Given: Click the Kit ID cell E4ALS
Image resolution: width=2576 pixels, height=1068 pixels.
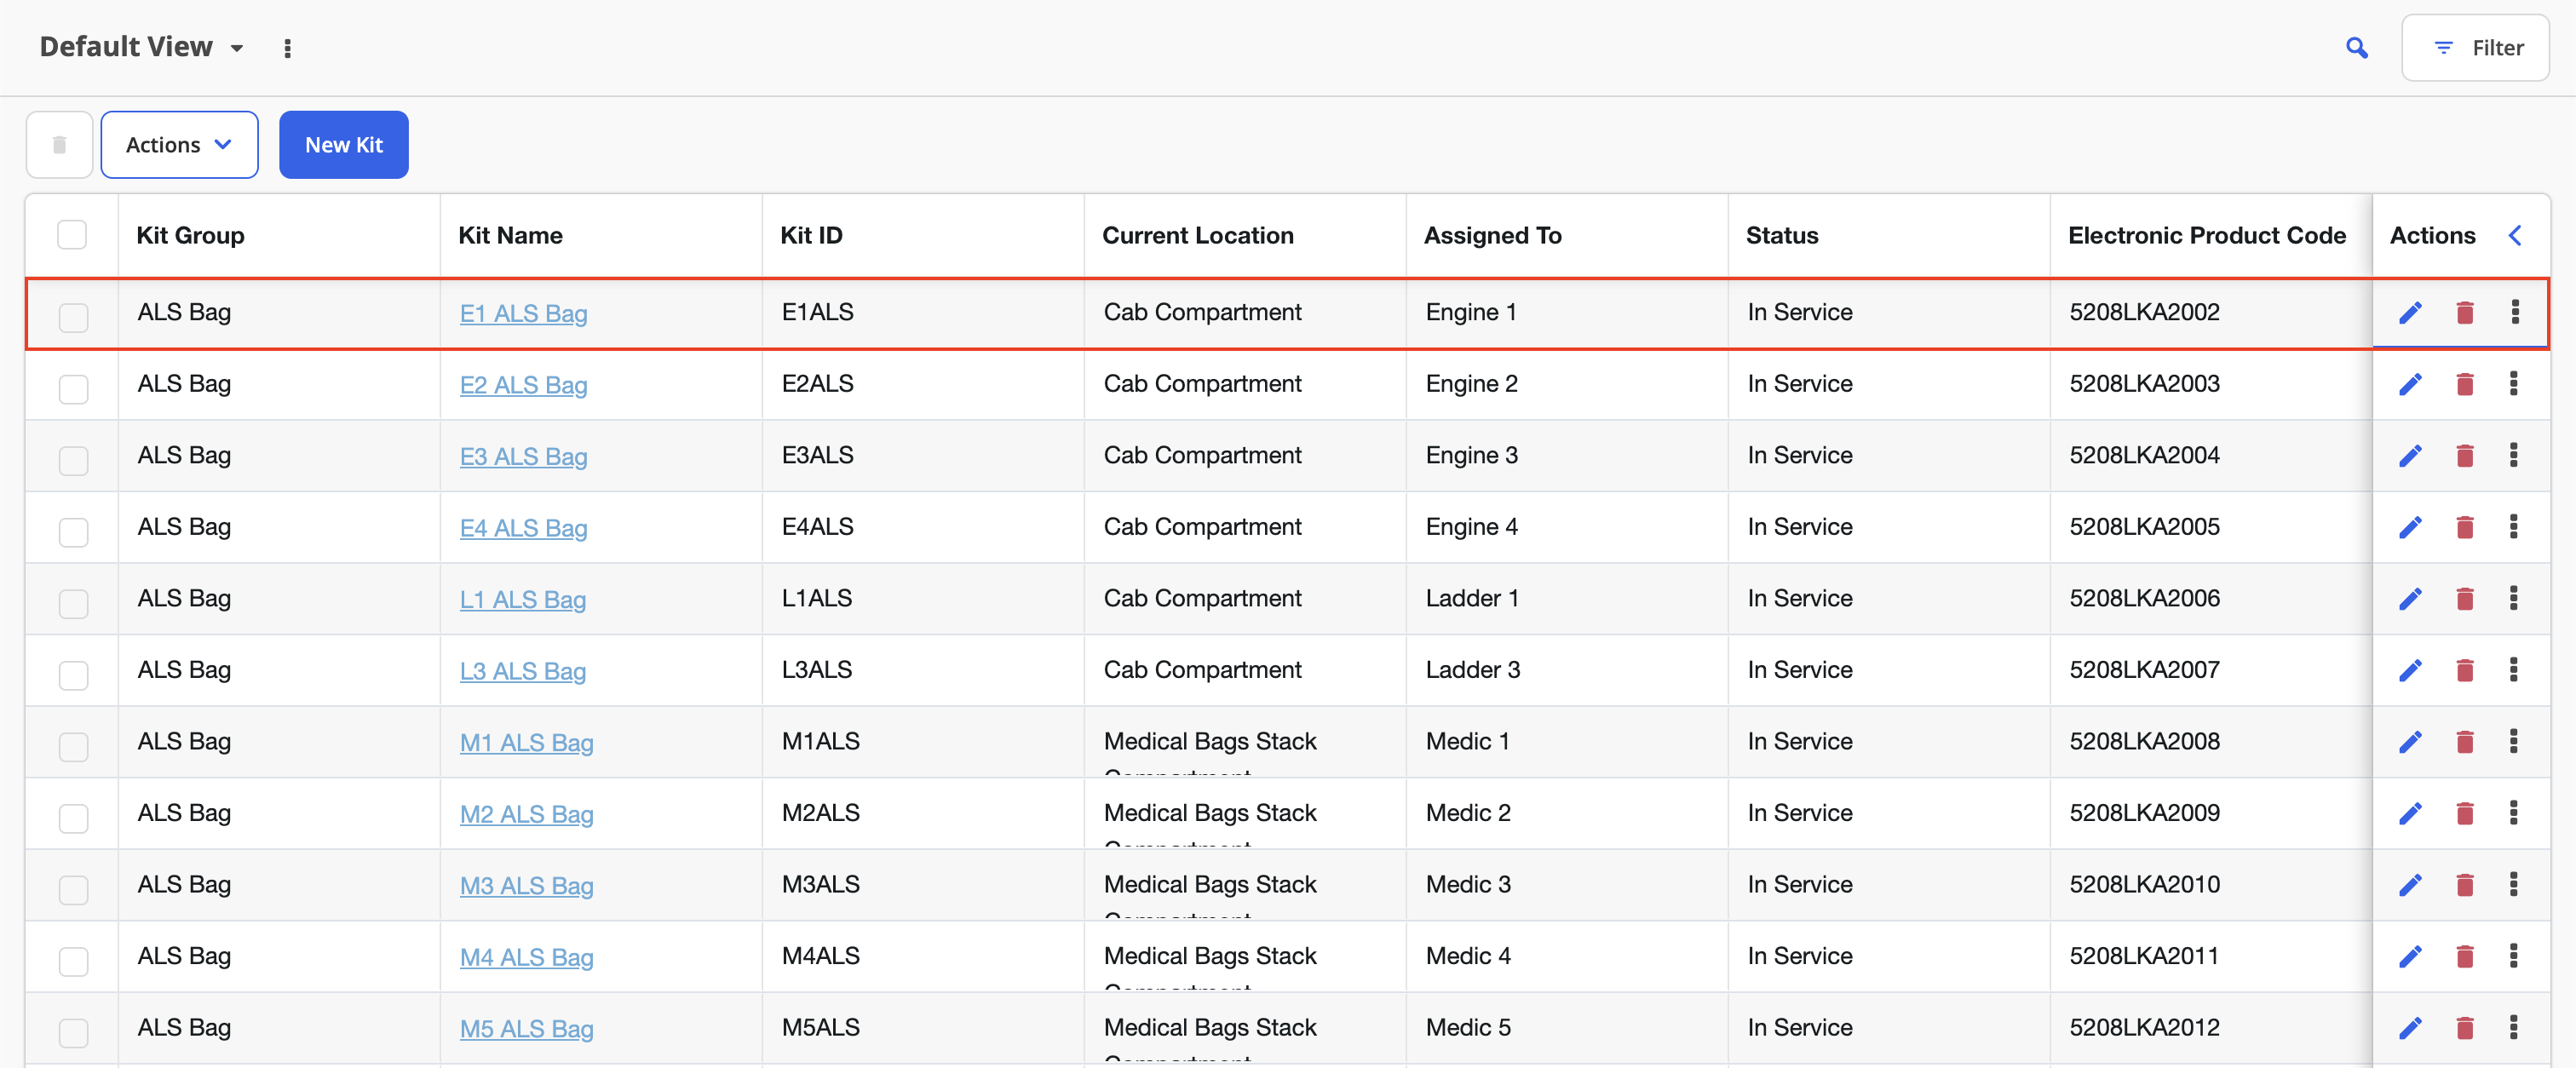Looking at the screenshot, I should [817, 527].
